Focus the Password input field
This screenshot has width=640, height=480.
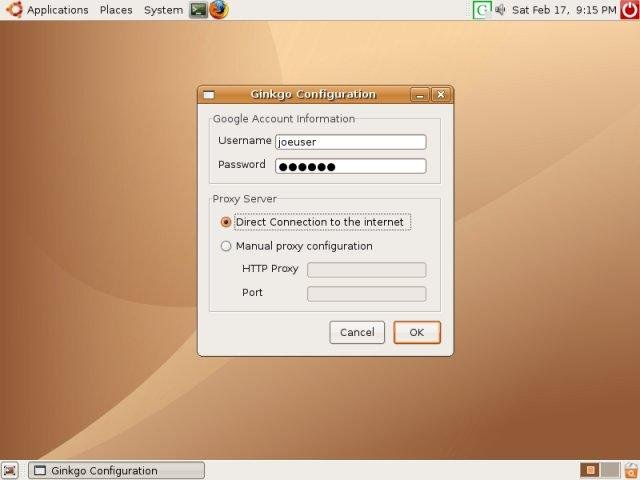[x=351, y=166]
